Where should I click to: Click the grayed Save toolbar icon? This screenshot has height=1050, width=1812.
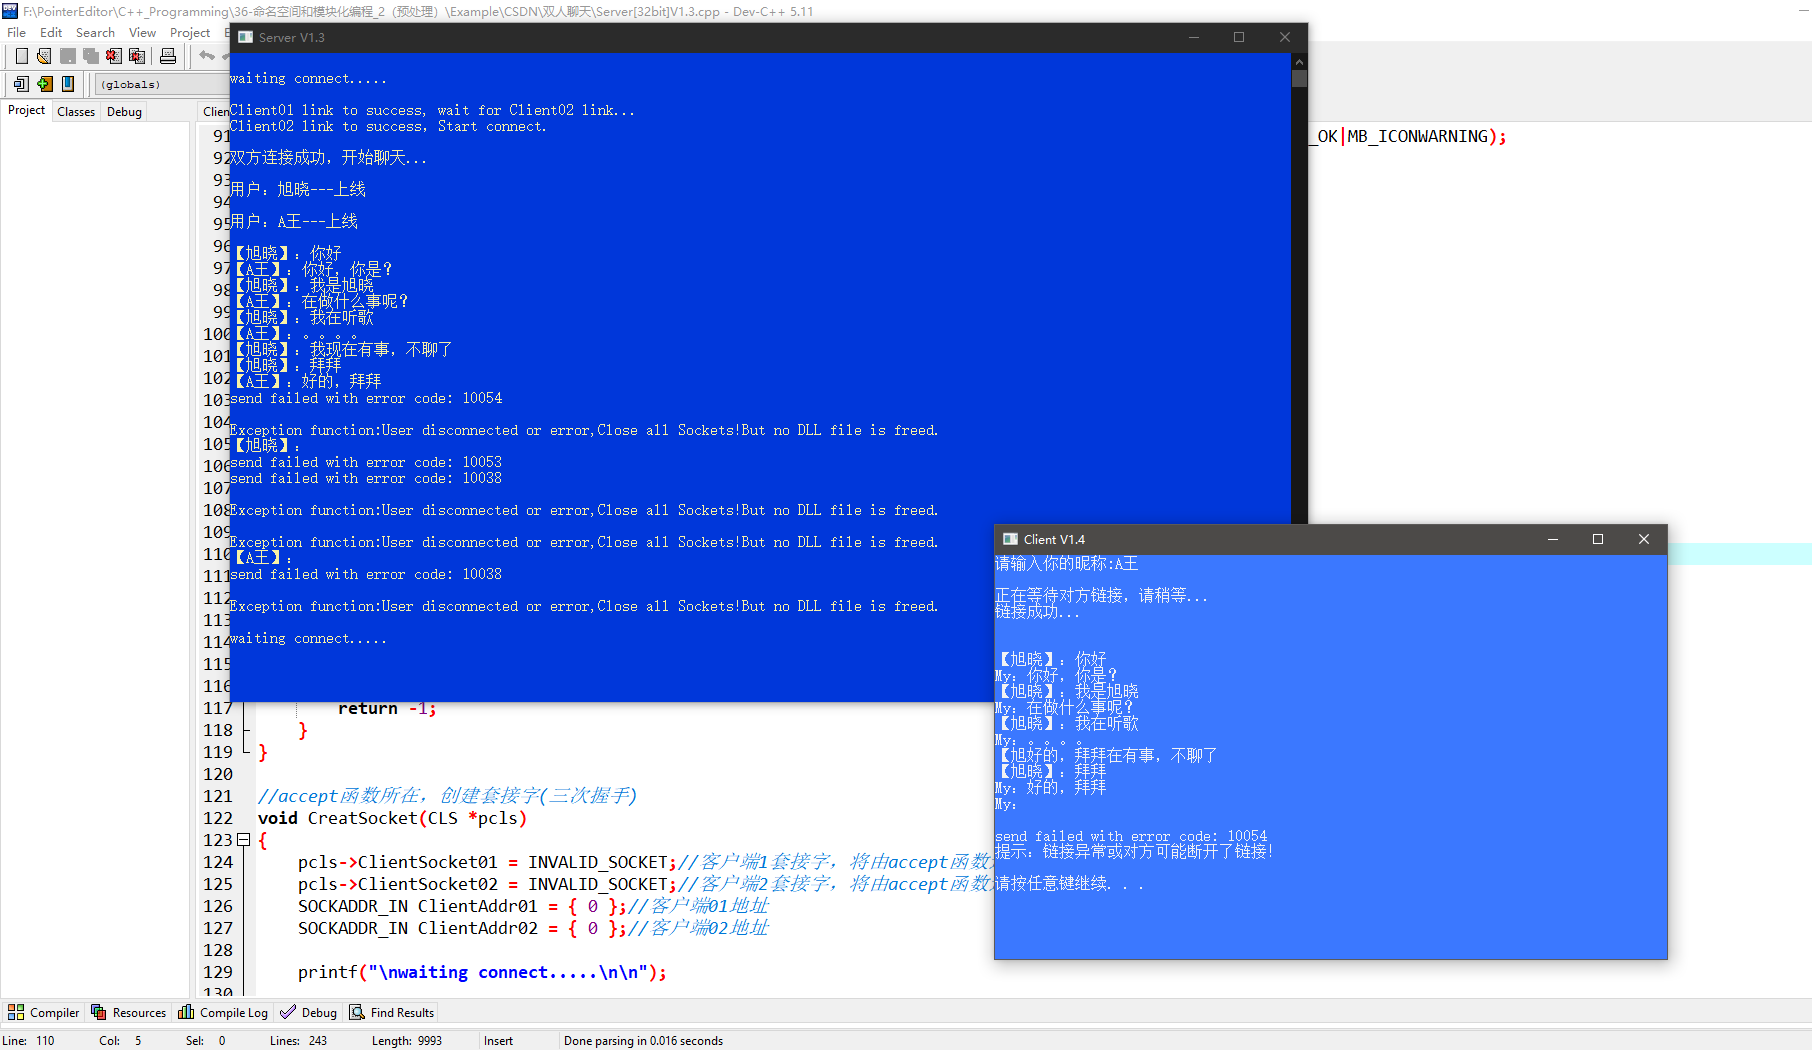[x=68, y=56]
